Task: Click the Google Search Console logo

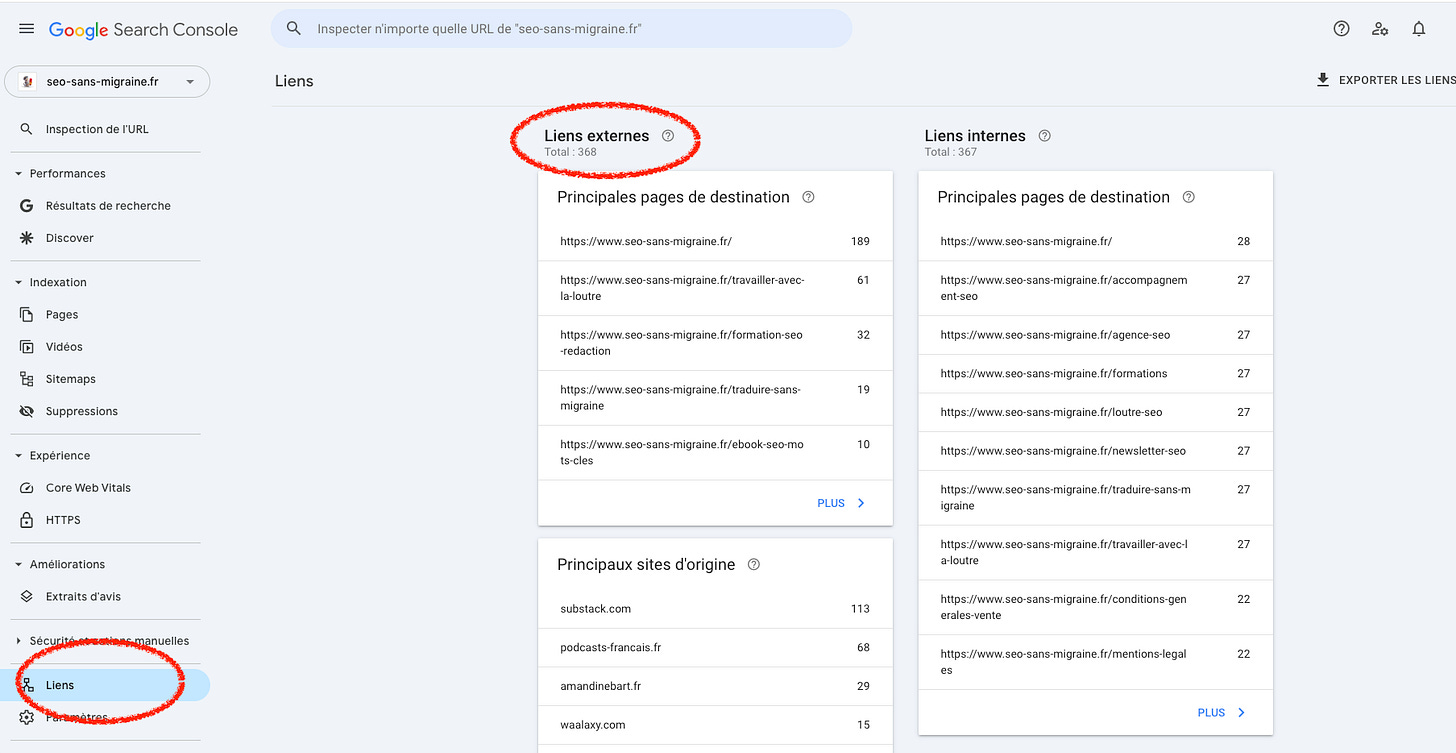Action: click(143, 29)
